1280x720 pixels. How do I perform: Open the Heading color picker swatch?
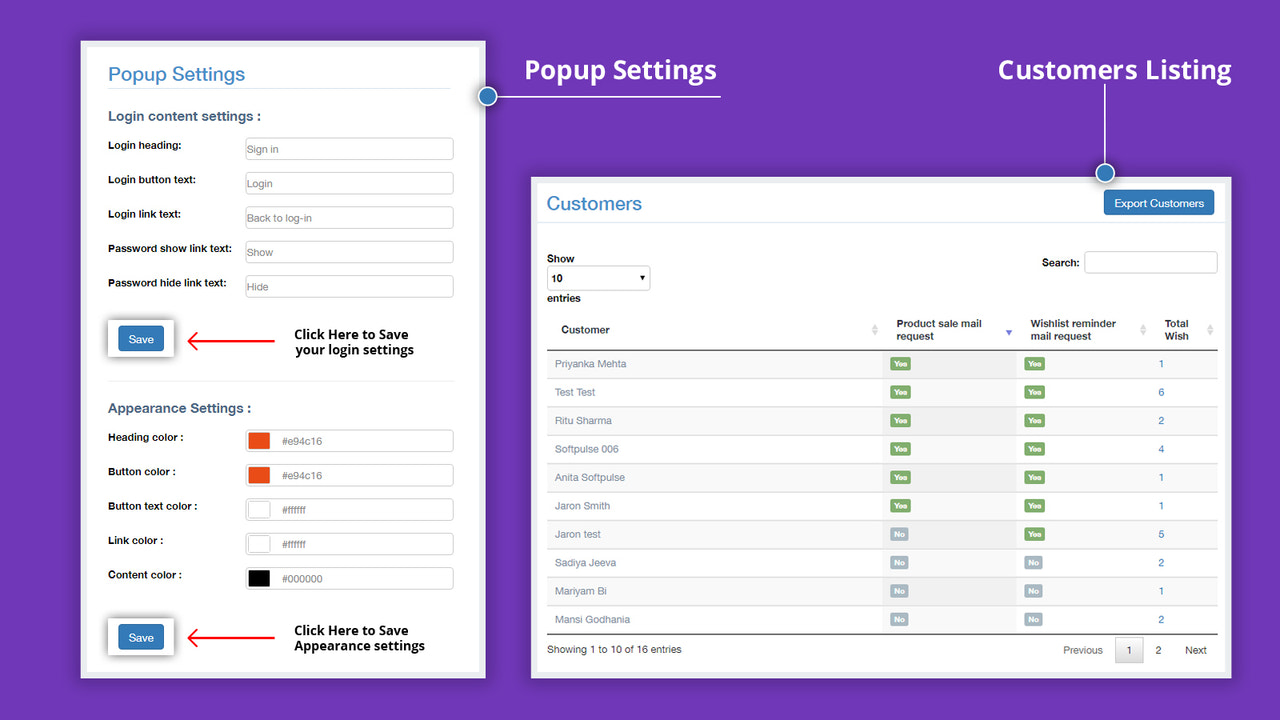[256, 440]
